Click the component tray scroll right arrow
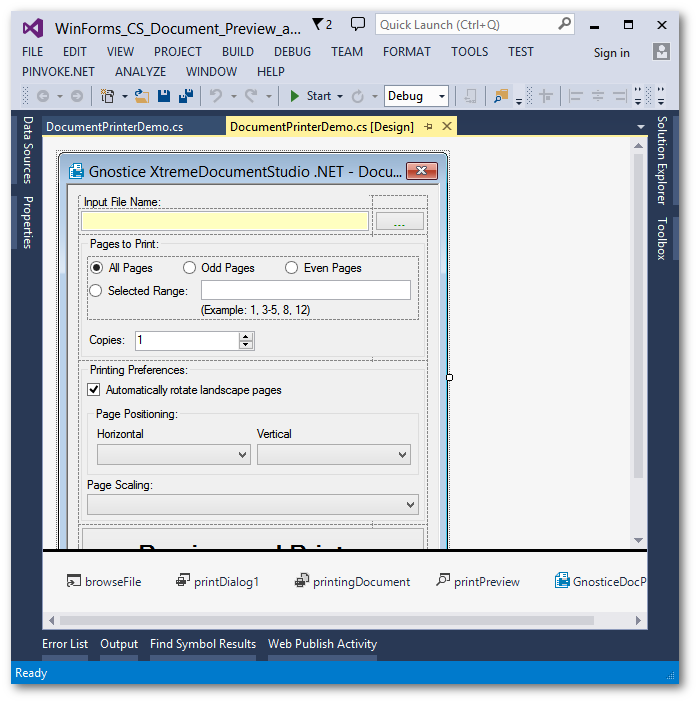The height and width of the screenshot is (703, 698). [x=638, y=621]
